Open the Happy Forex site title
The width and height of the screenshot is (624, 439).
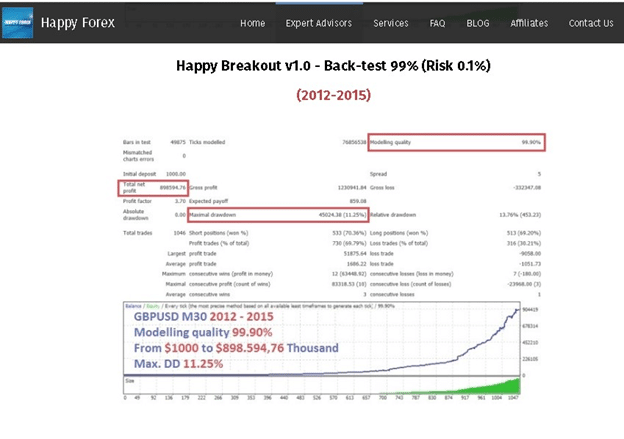click(x=78, y=23)
